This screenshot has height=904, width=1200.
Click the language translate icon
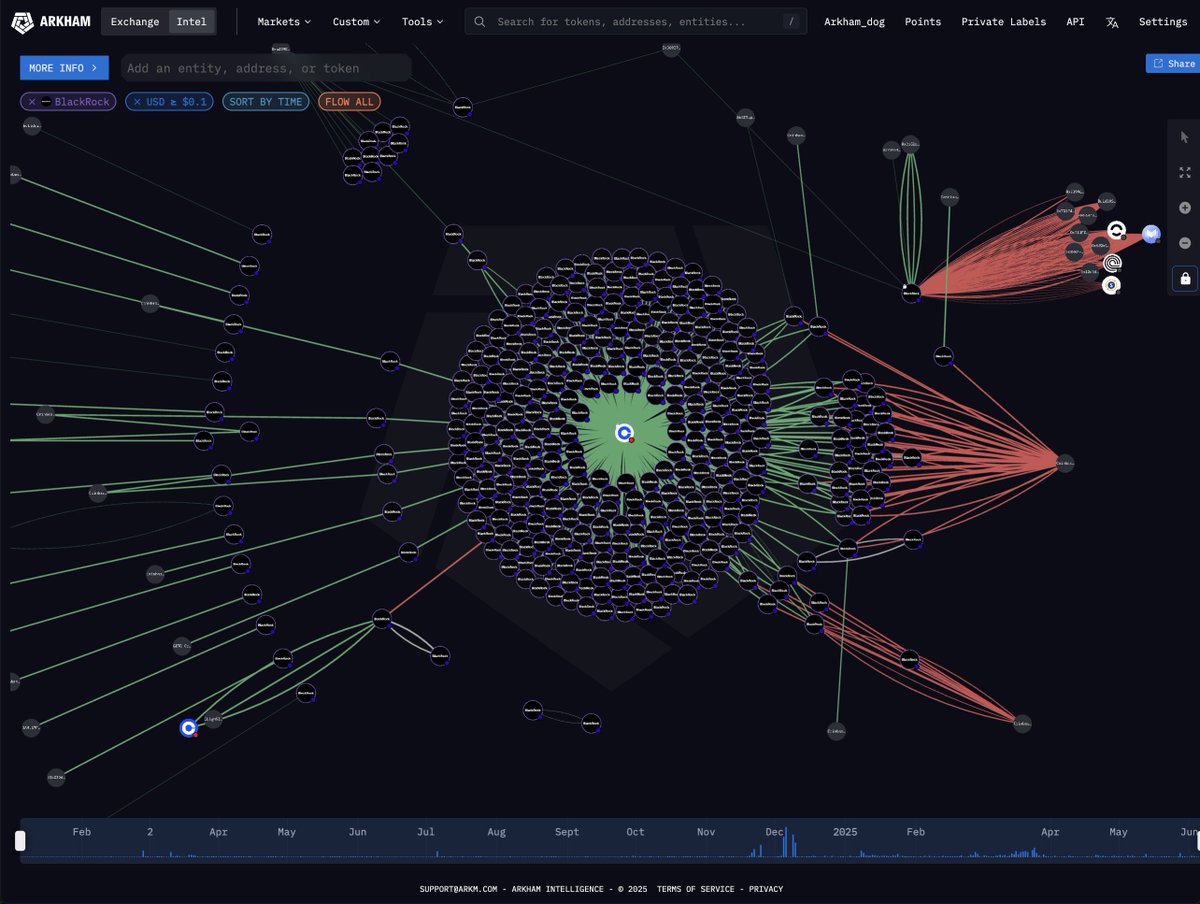coord(1112,22)
